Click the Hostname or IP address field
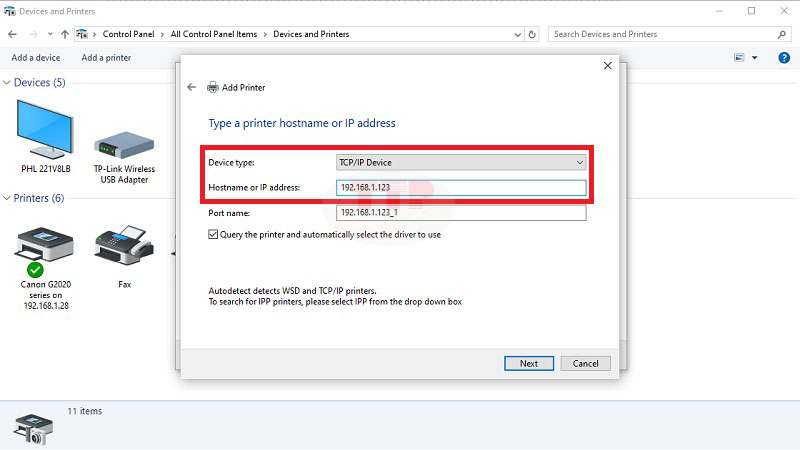 pos(460,188)
